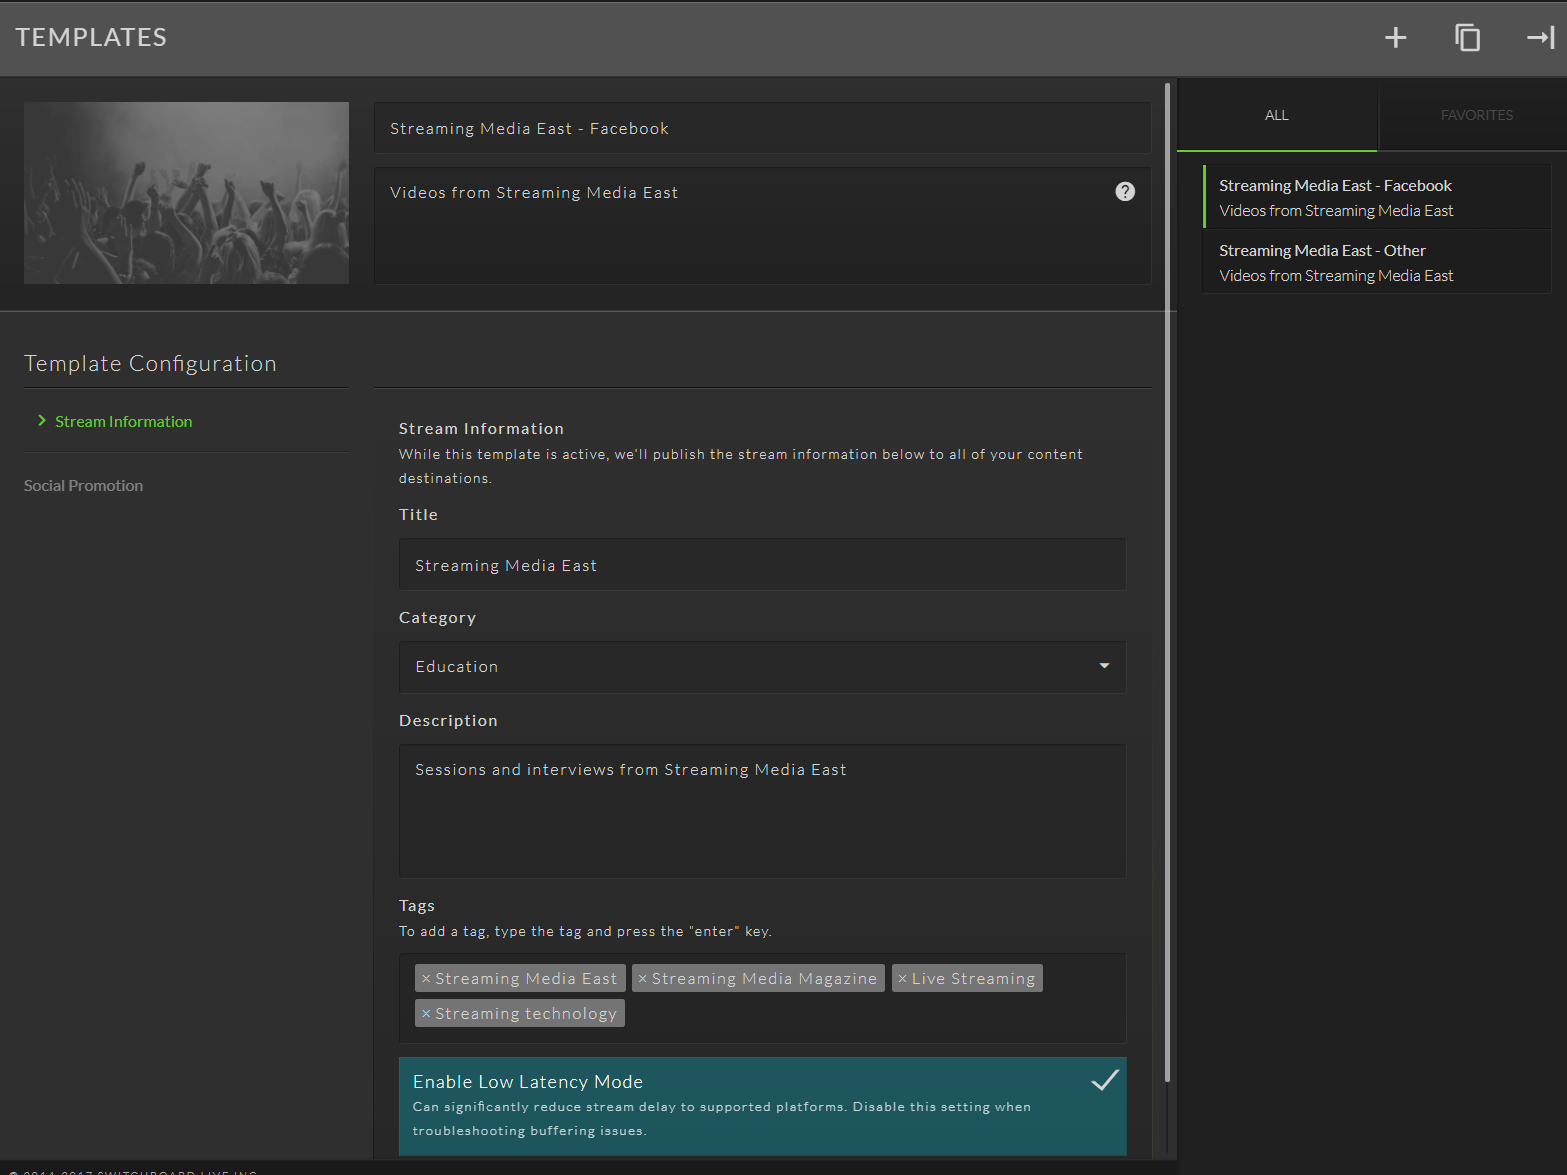Switch to the ALL tab
The image size is (1567, 1175).
pyautogui.click(x=1277, y=115)
